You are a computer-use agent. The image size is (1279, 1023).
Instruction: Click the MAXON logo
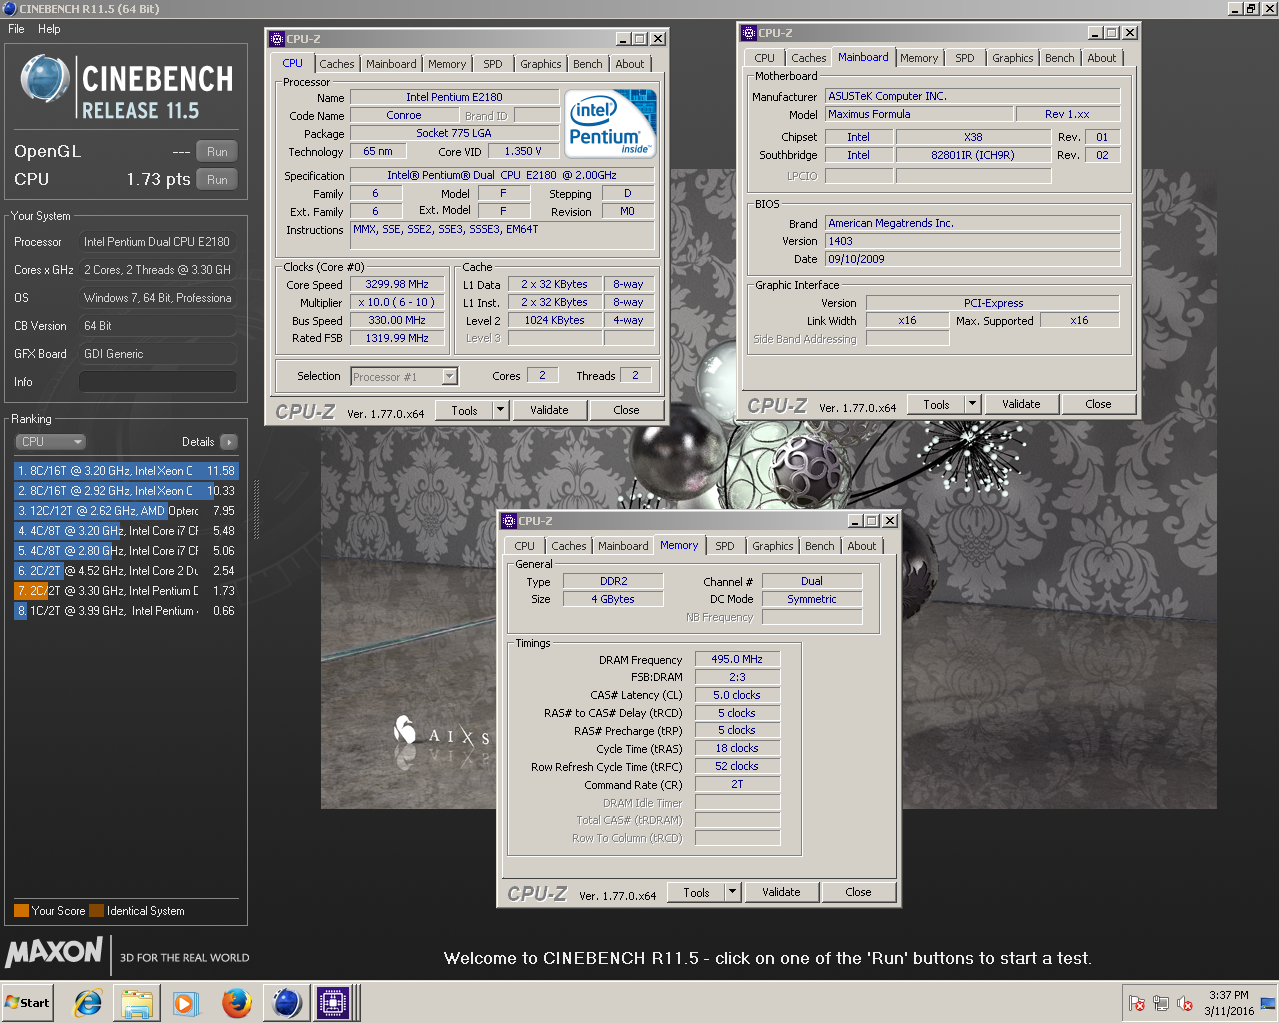click(54, 952)
